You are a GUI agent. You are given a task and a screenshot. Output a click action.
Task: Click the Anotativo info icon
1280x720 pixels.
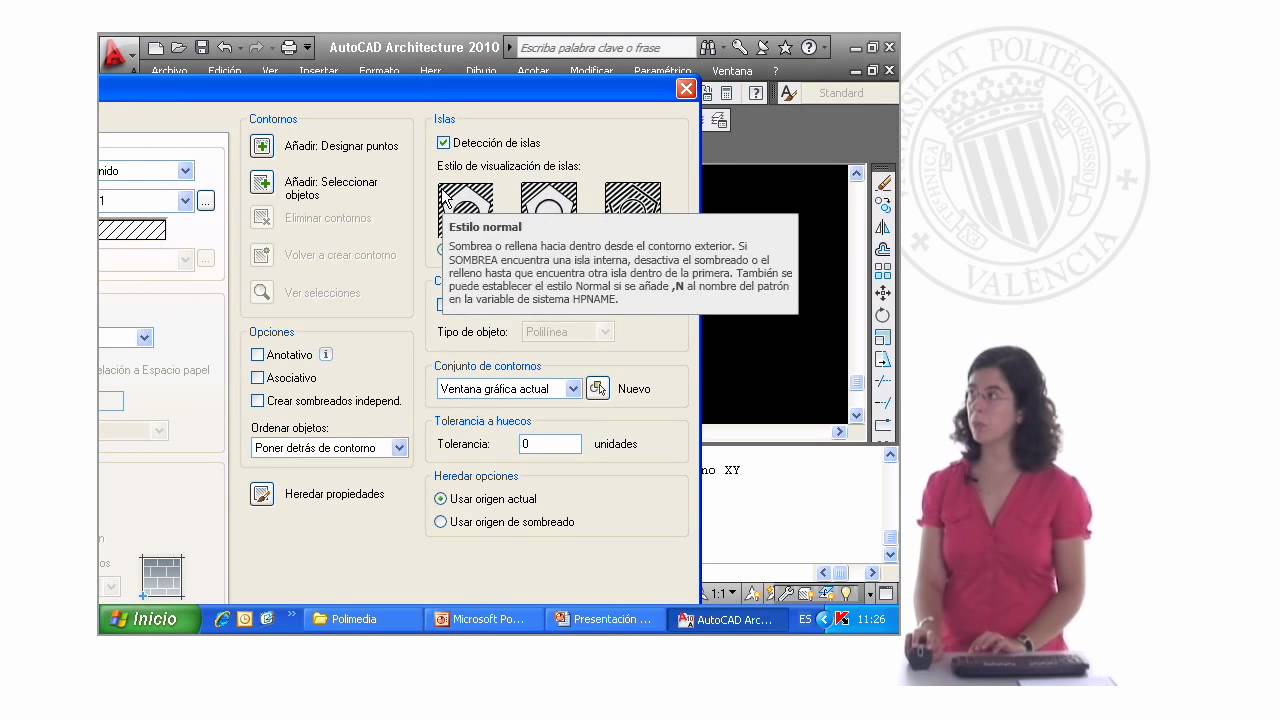326,354
